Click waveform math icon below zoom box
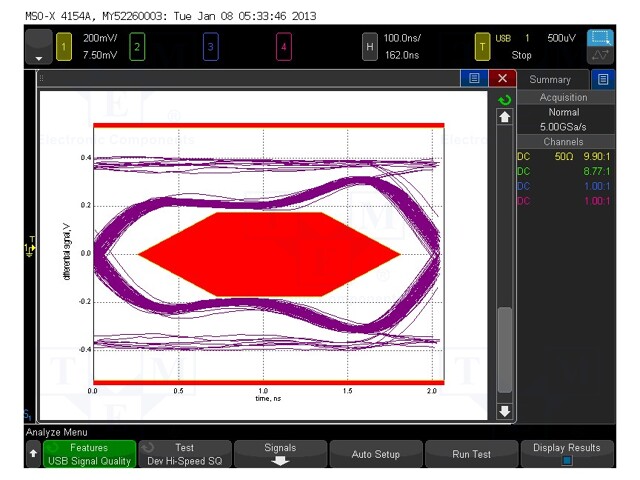 600,55
